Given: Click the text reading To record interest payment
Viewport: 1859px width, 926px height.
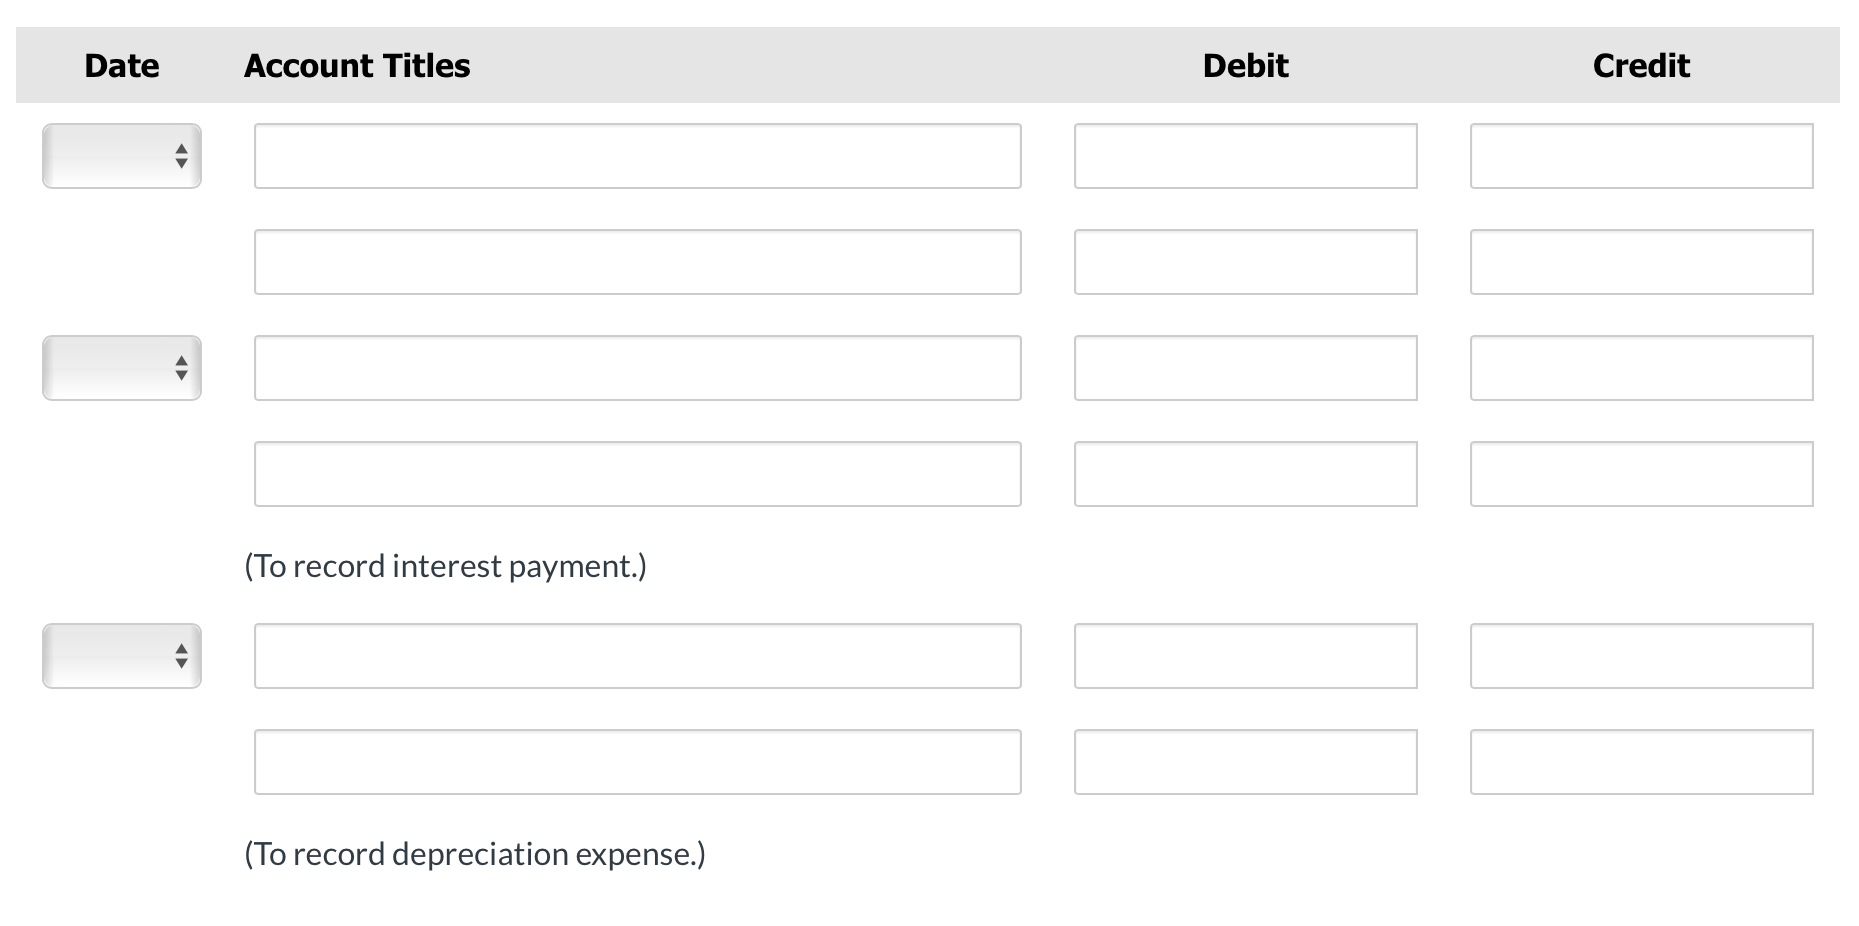Looking at the screenshot, I should 444,565.
